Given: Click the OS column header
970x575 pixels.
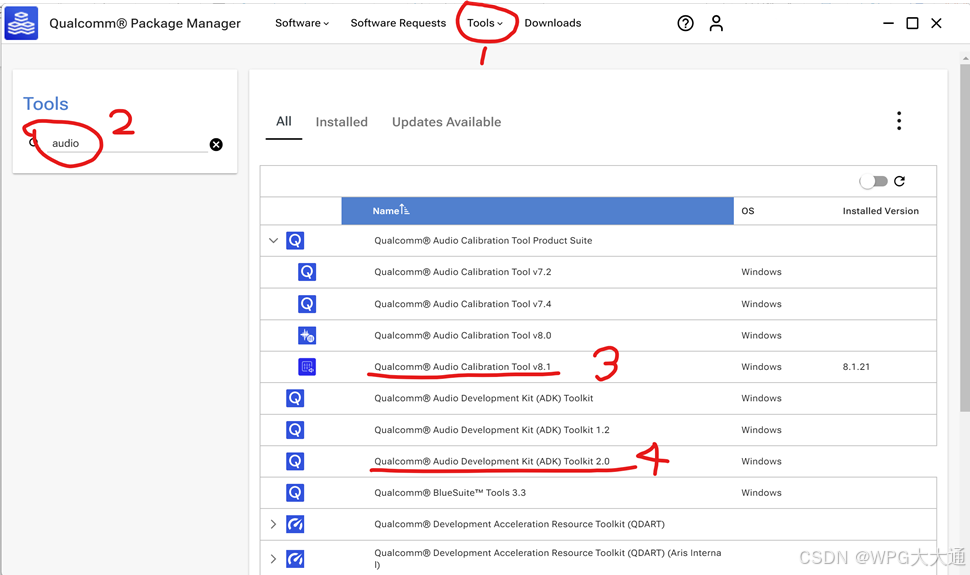Looking at the screenshot, I should [x=748, y=210].
